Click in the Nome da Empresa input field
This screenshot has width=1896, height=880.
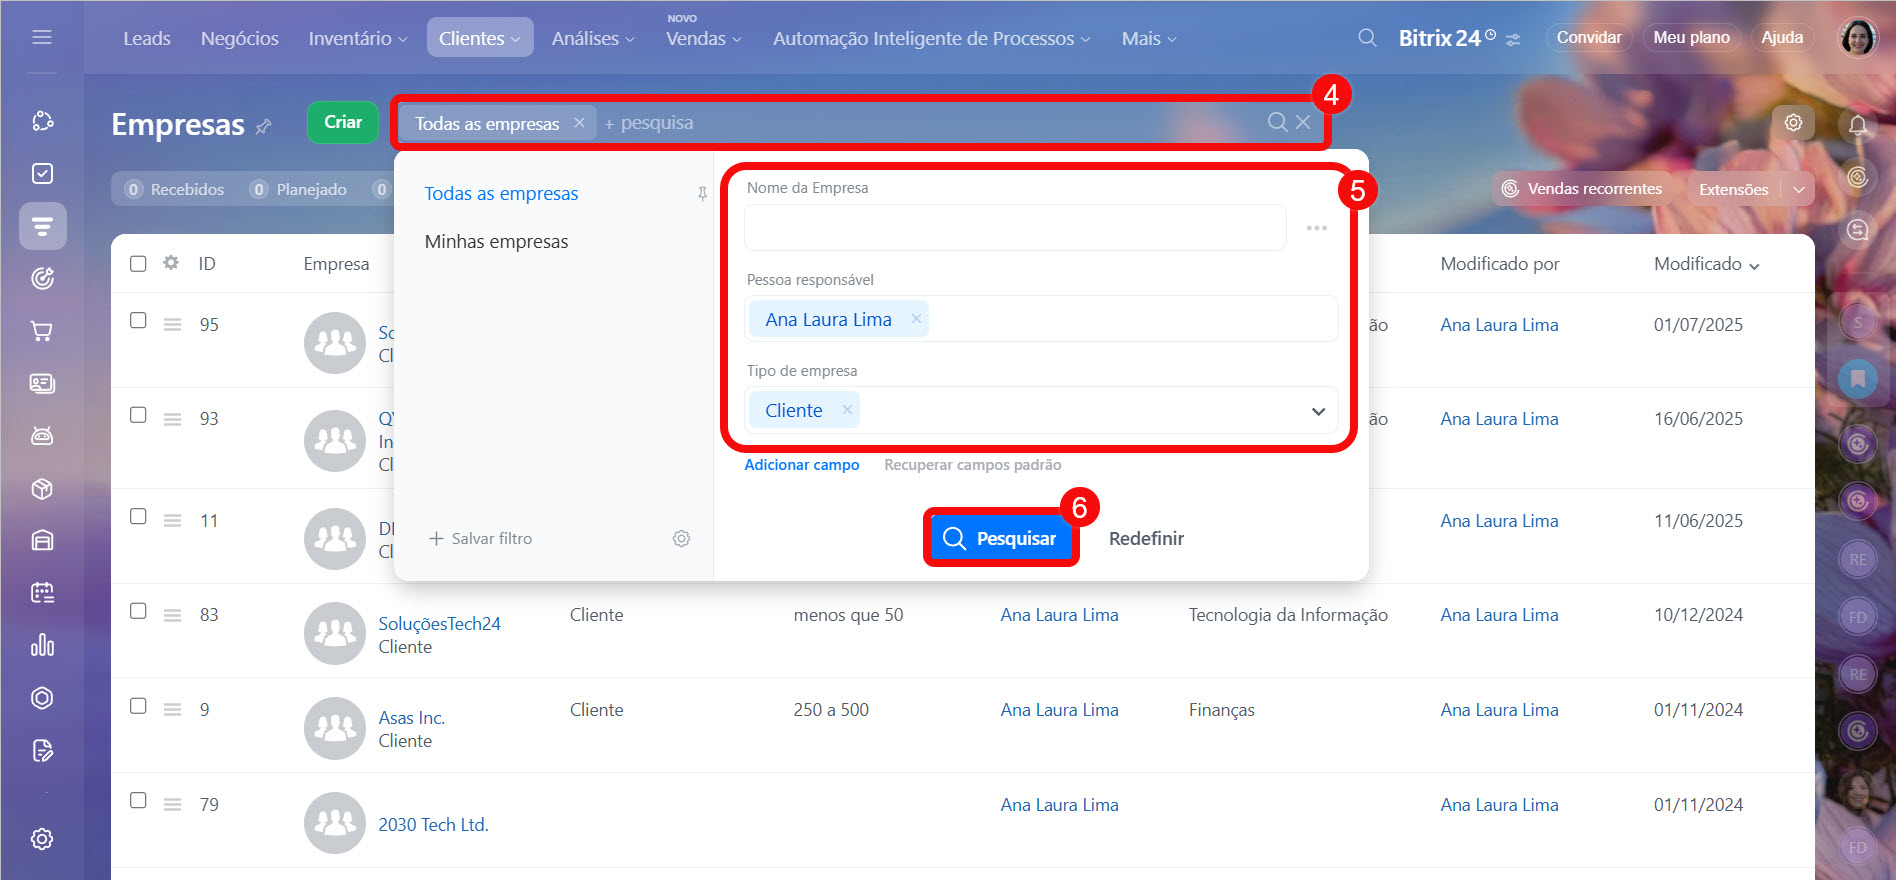coord(1015,228)
